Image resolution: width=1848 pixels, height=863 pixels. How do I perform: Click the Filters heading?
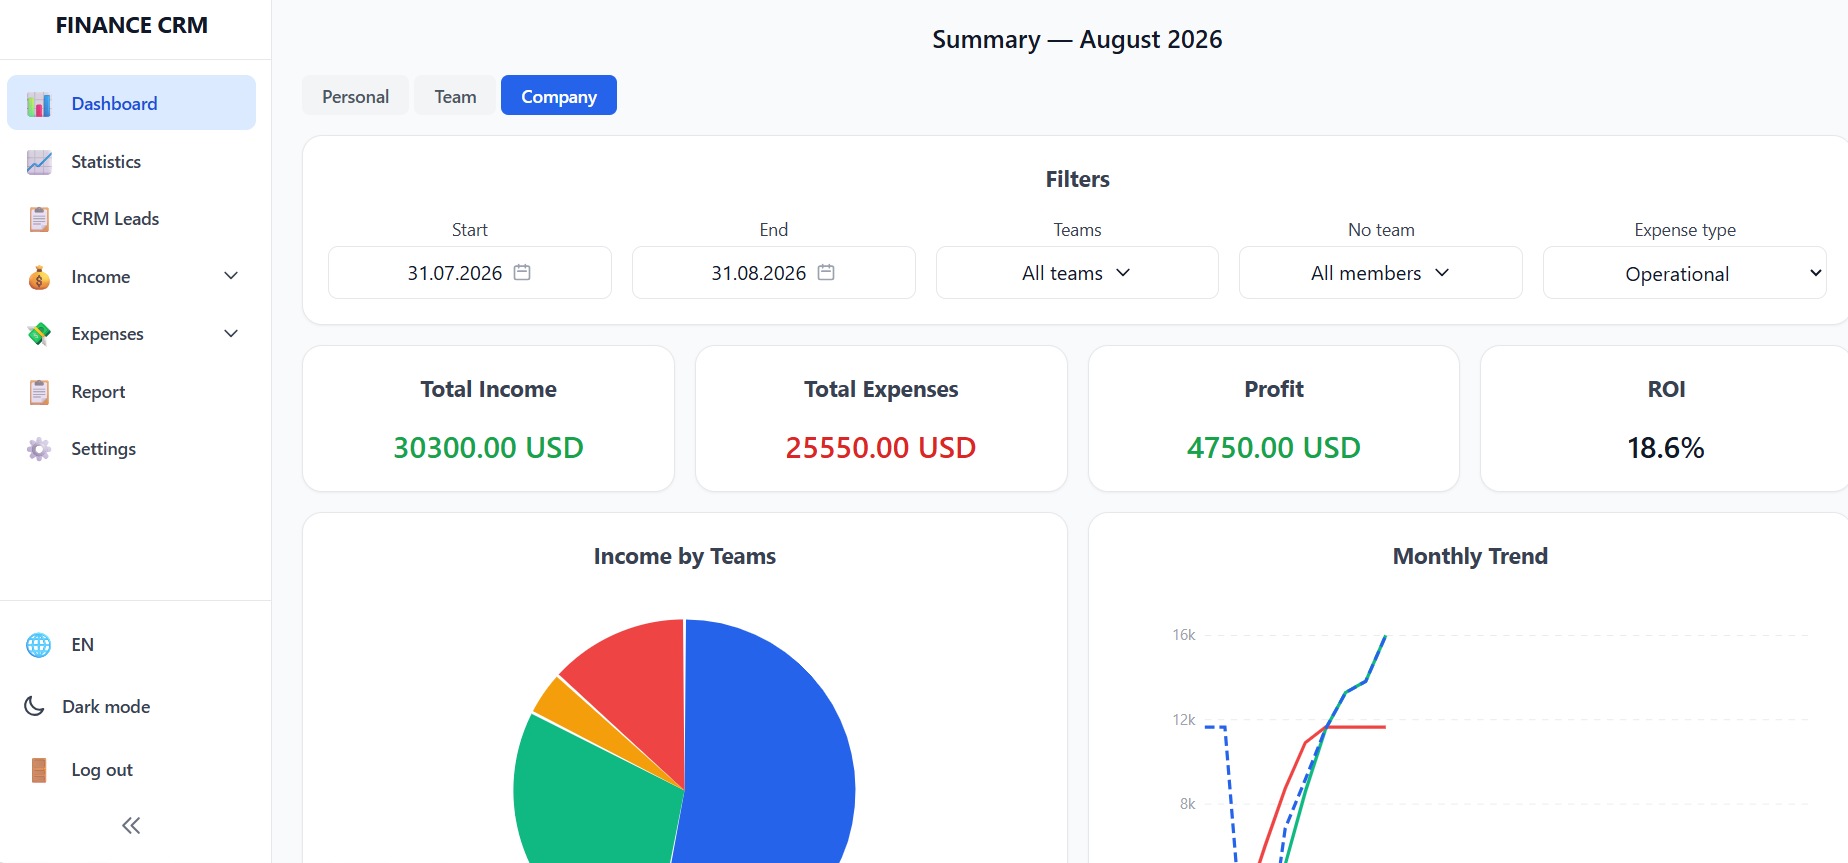1077,179
